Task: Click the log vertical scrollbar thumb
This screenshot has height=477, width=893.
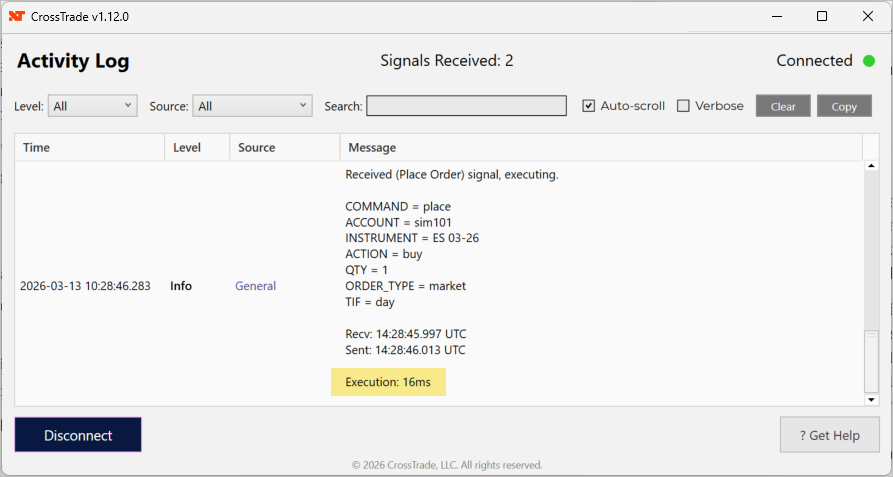Action: tap(871, 361)
